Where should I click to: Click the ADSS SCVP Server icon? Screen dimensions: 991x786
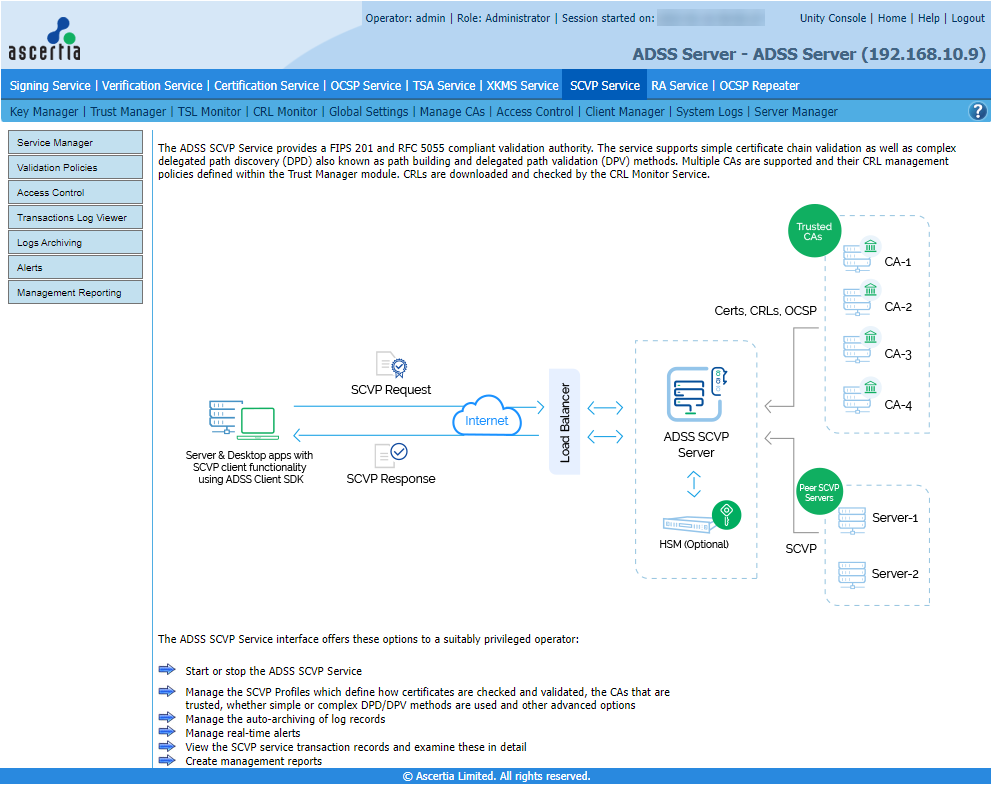696,393
